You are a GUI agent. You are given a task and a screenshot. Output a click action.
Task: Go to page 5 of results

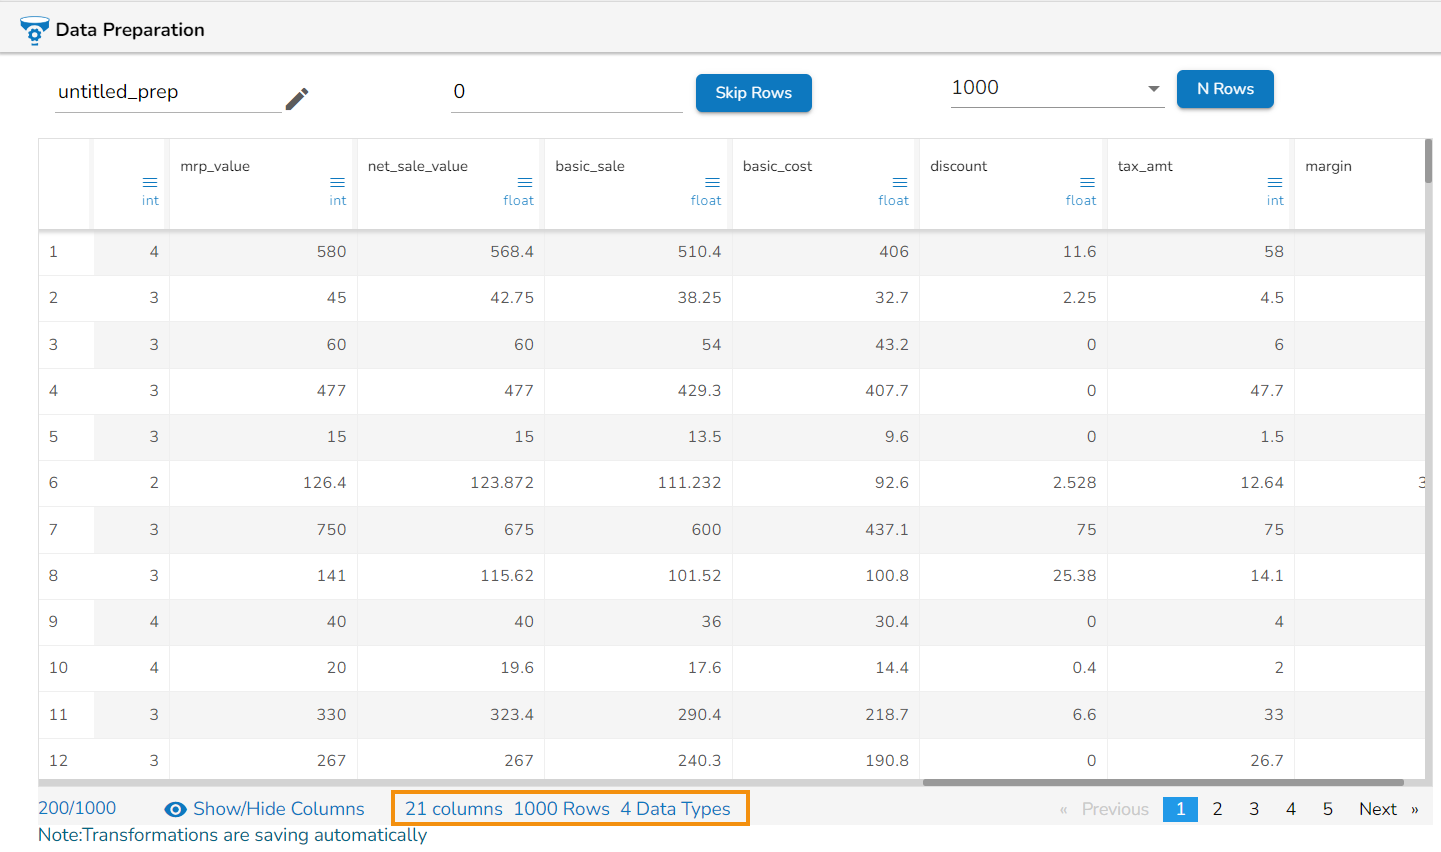tap(1327, 809)
